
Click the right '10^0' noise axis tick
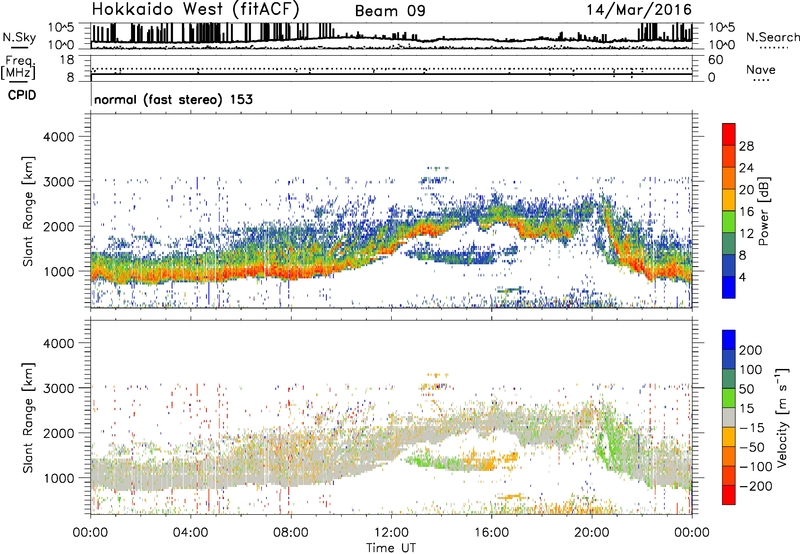(x=721, y=45)
